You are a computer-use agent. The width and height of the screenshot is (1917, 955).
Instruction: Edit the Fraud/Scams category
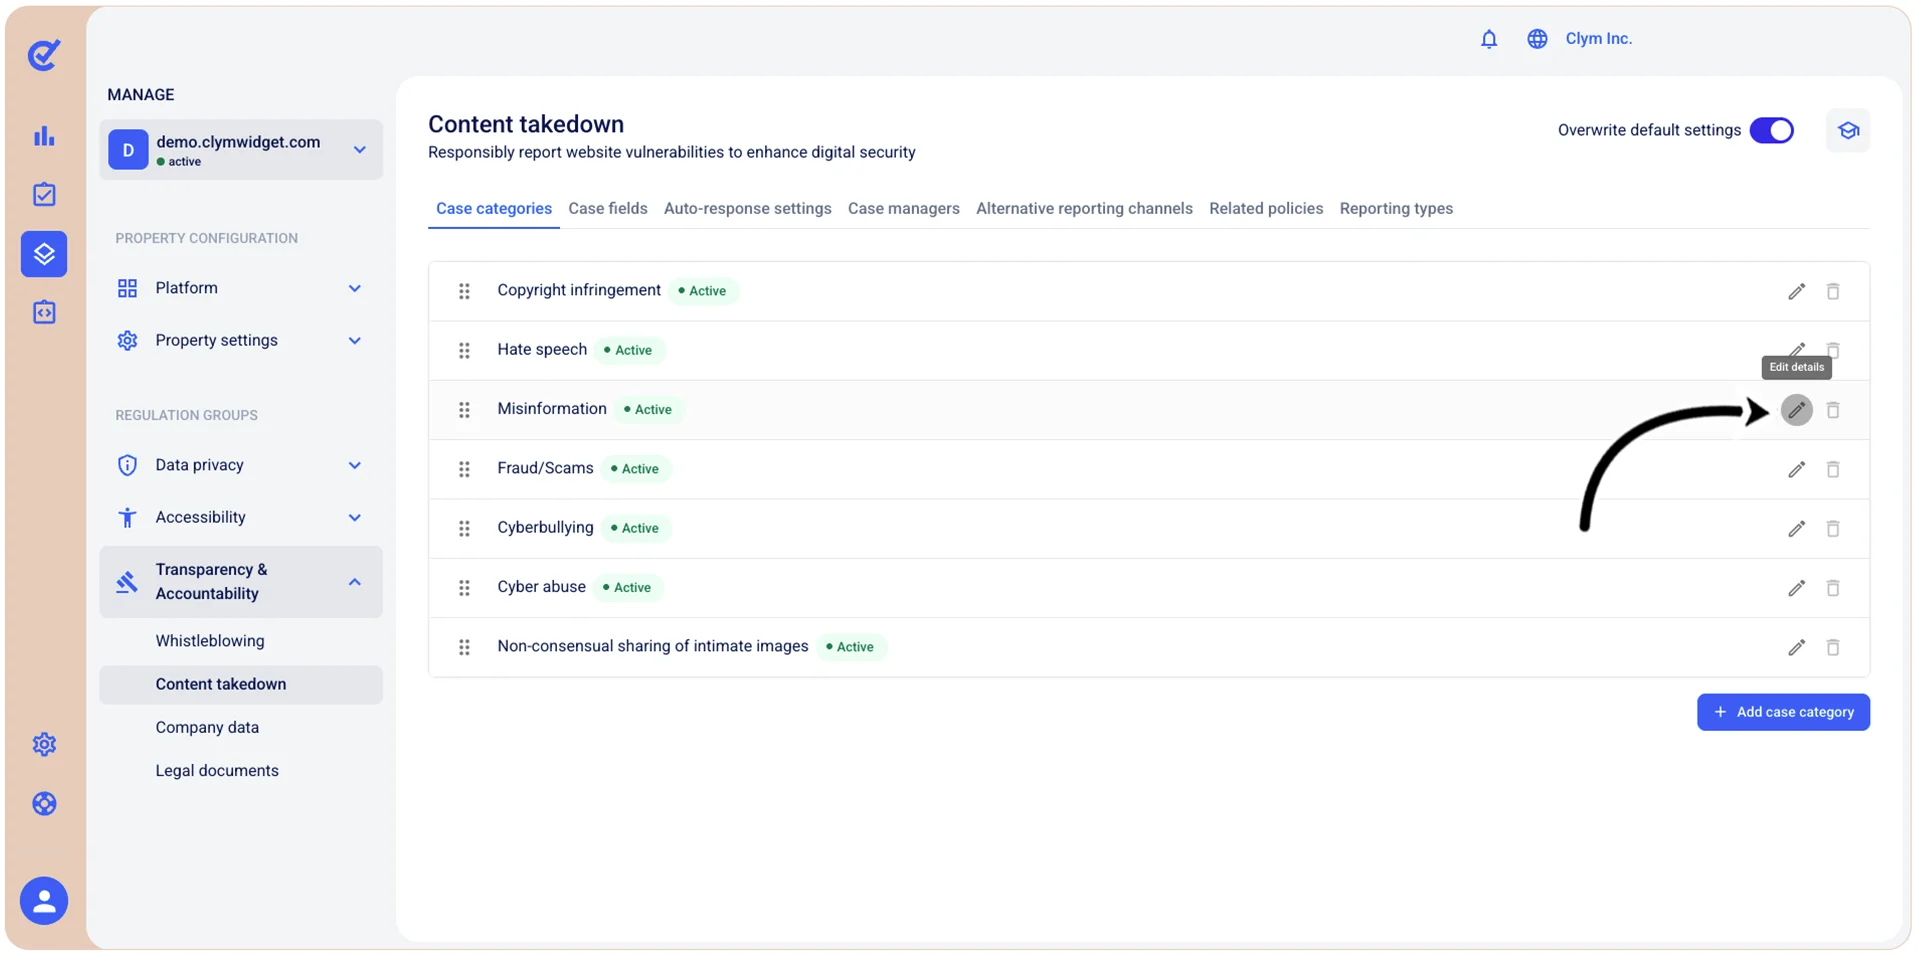[x=1797, y=469]
